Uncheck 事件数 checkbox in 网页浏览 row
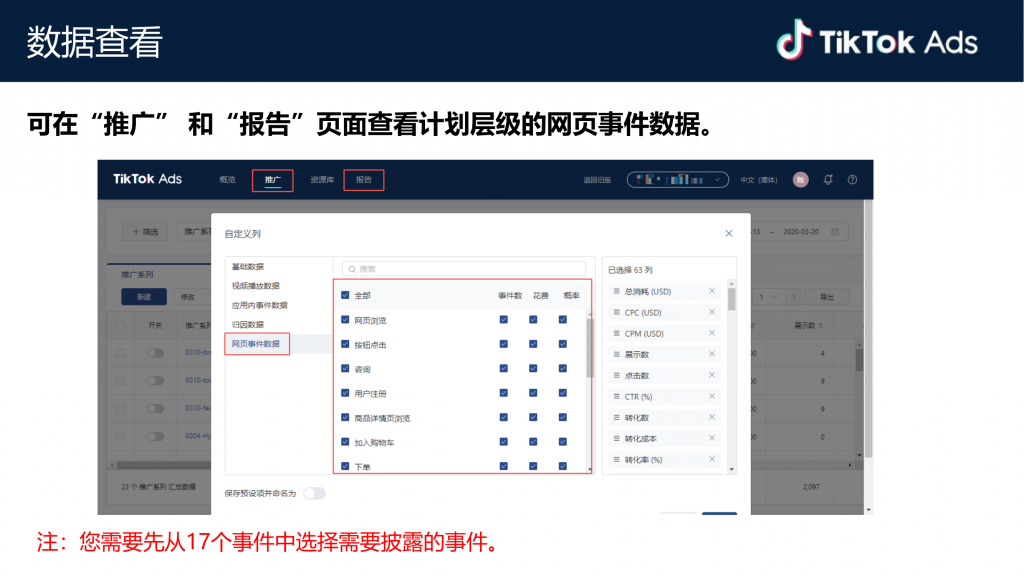Image resolution: width=1024 pixels, height=576 pixels. [x=504, y=320]
